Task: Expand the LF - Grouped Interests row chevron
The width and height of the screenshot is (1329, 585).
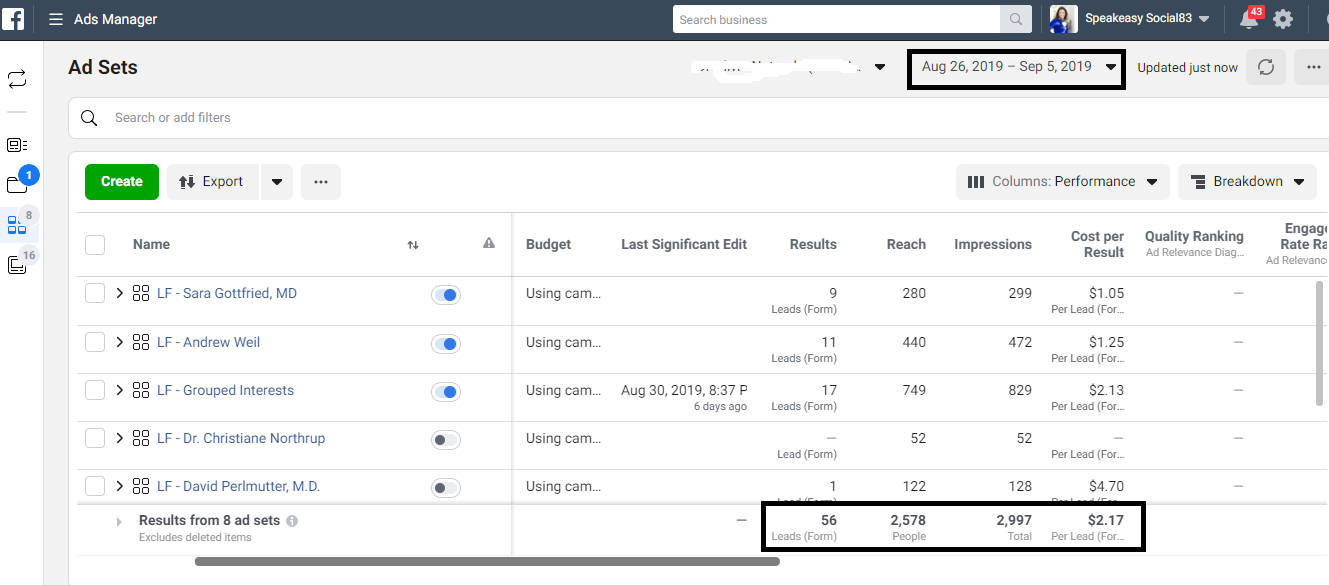Action: coord(120,390)
